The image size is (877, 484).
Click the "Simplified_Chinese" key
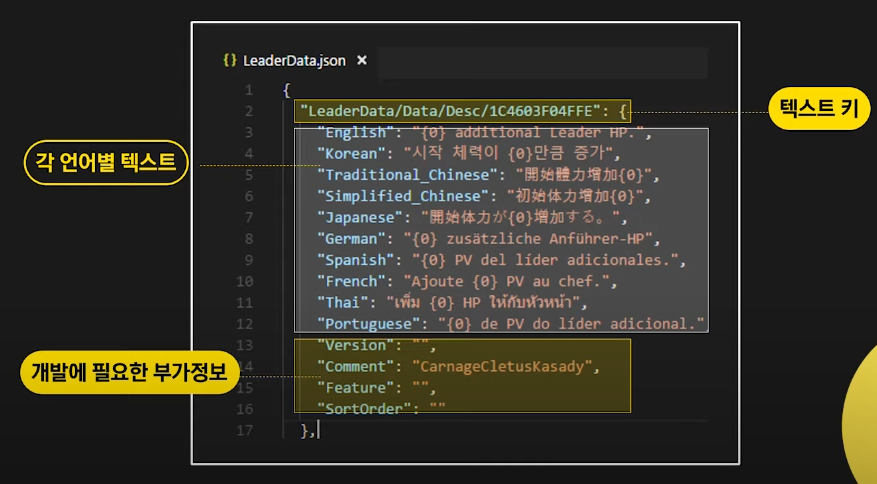403,196
